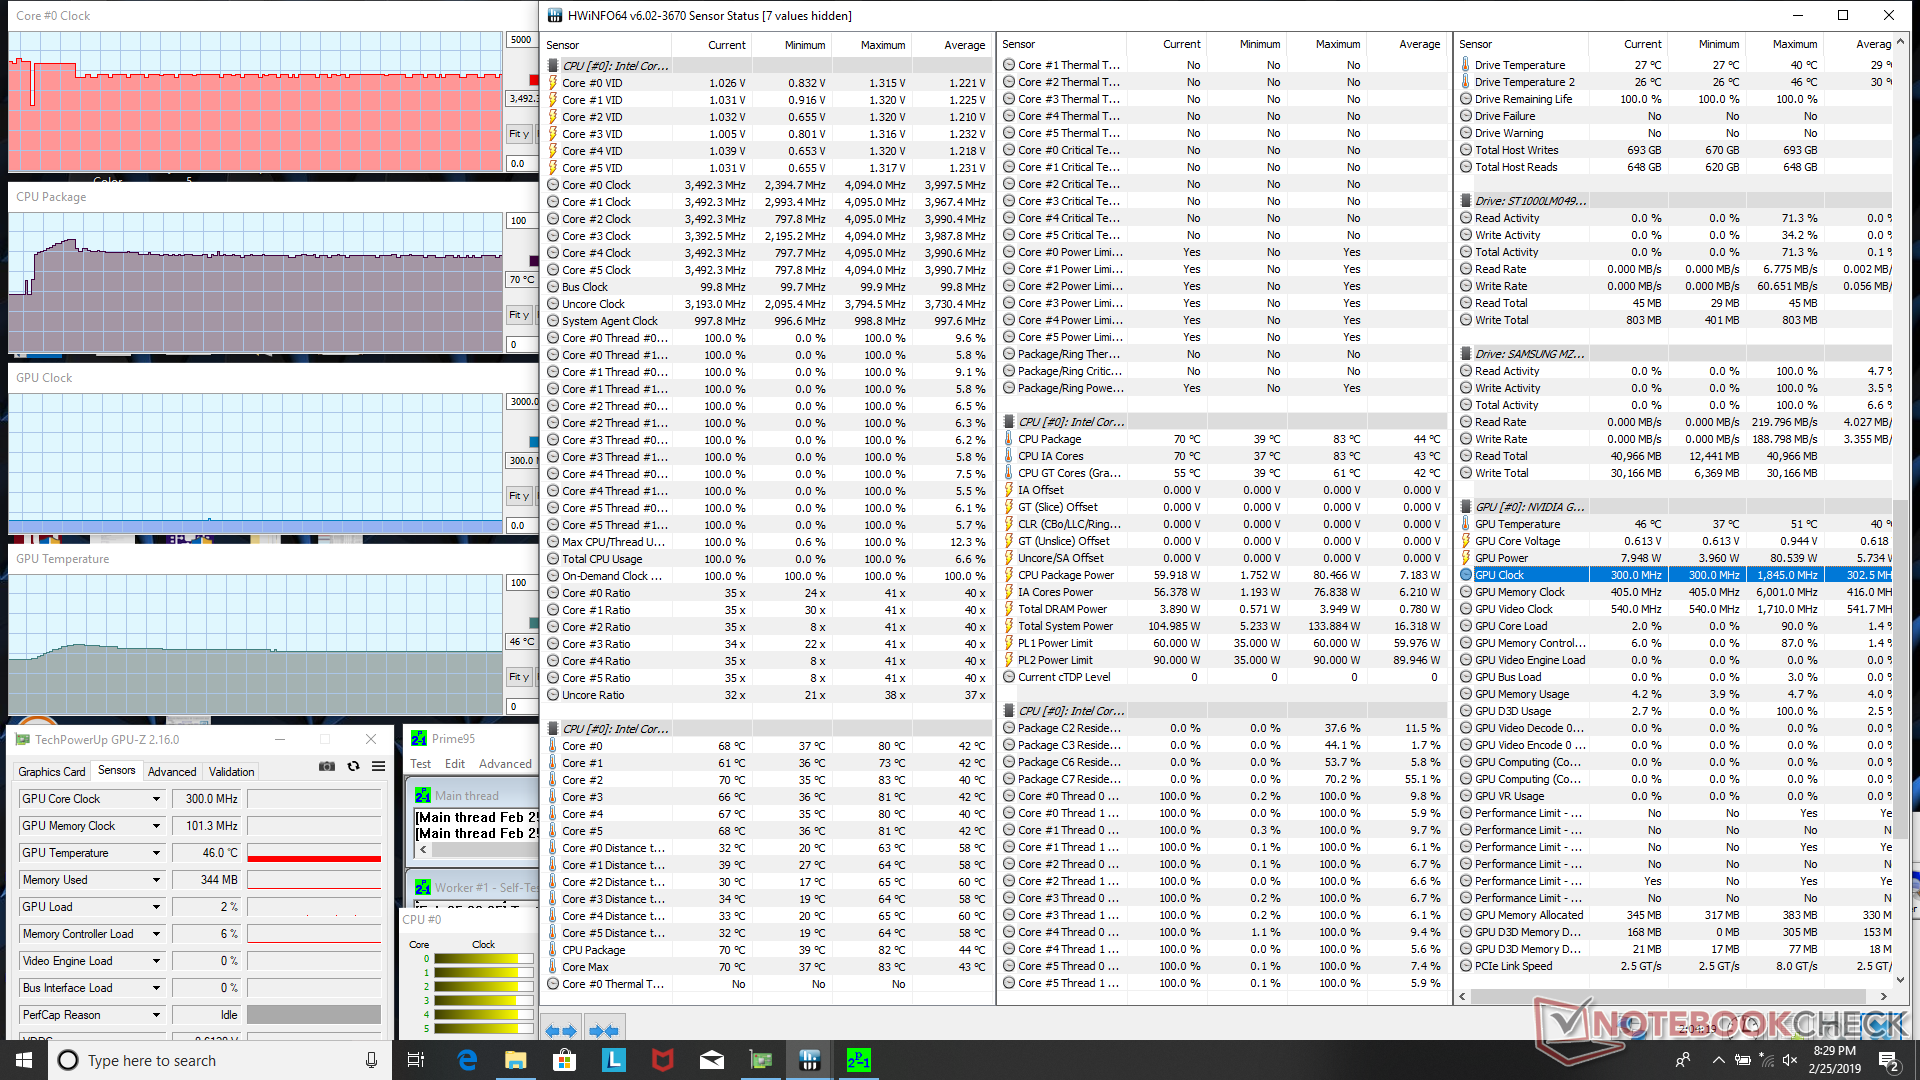Screen dimensions: 1920x1080
Task: Toggle Fit y on CPU Package graph
Action: pyautogui.click(x=518, y=315)
